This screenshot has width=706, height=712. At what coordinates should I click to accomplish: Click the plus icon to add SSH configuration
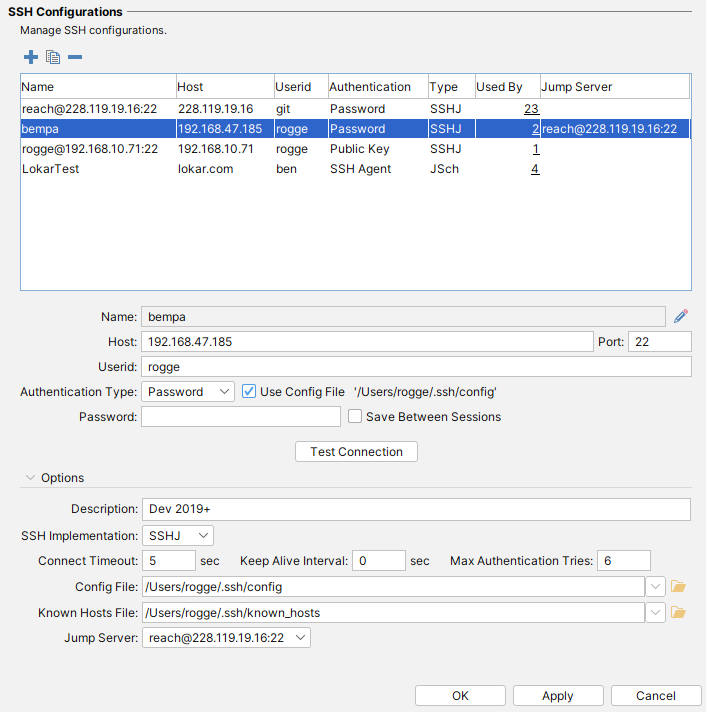click(x=30, y=58)
